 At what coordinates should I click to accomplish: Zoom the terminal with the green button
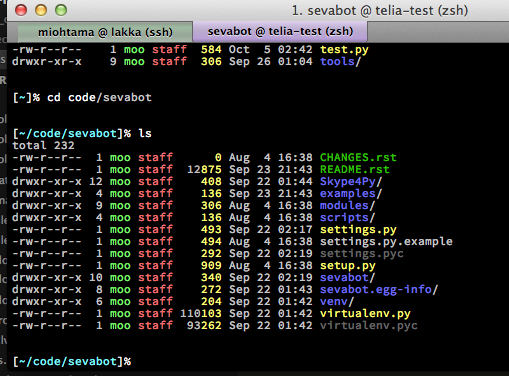click(x=61, y=10)
